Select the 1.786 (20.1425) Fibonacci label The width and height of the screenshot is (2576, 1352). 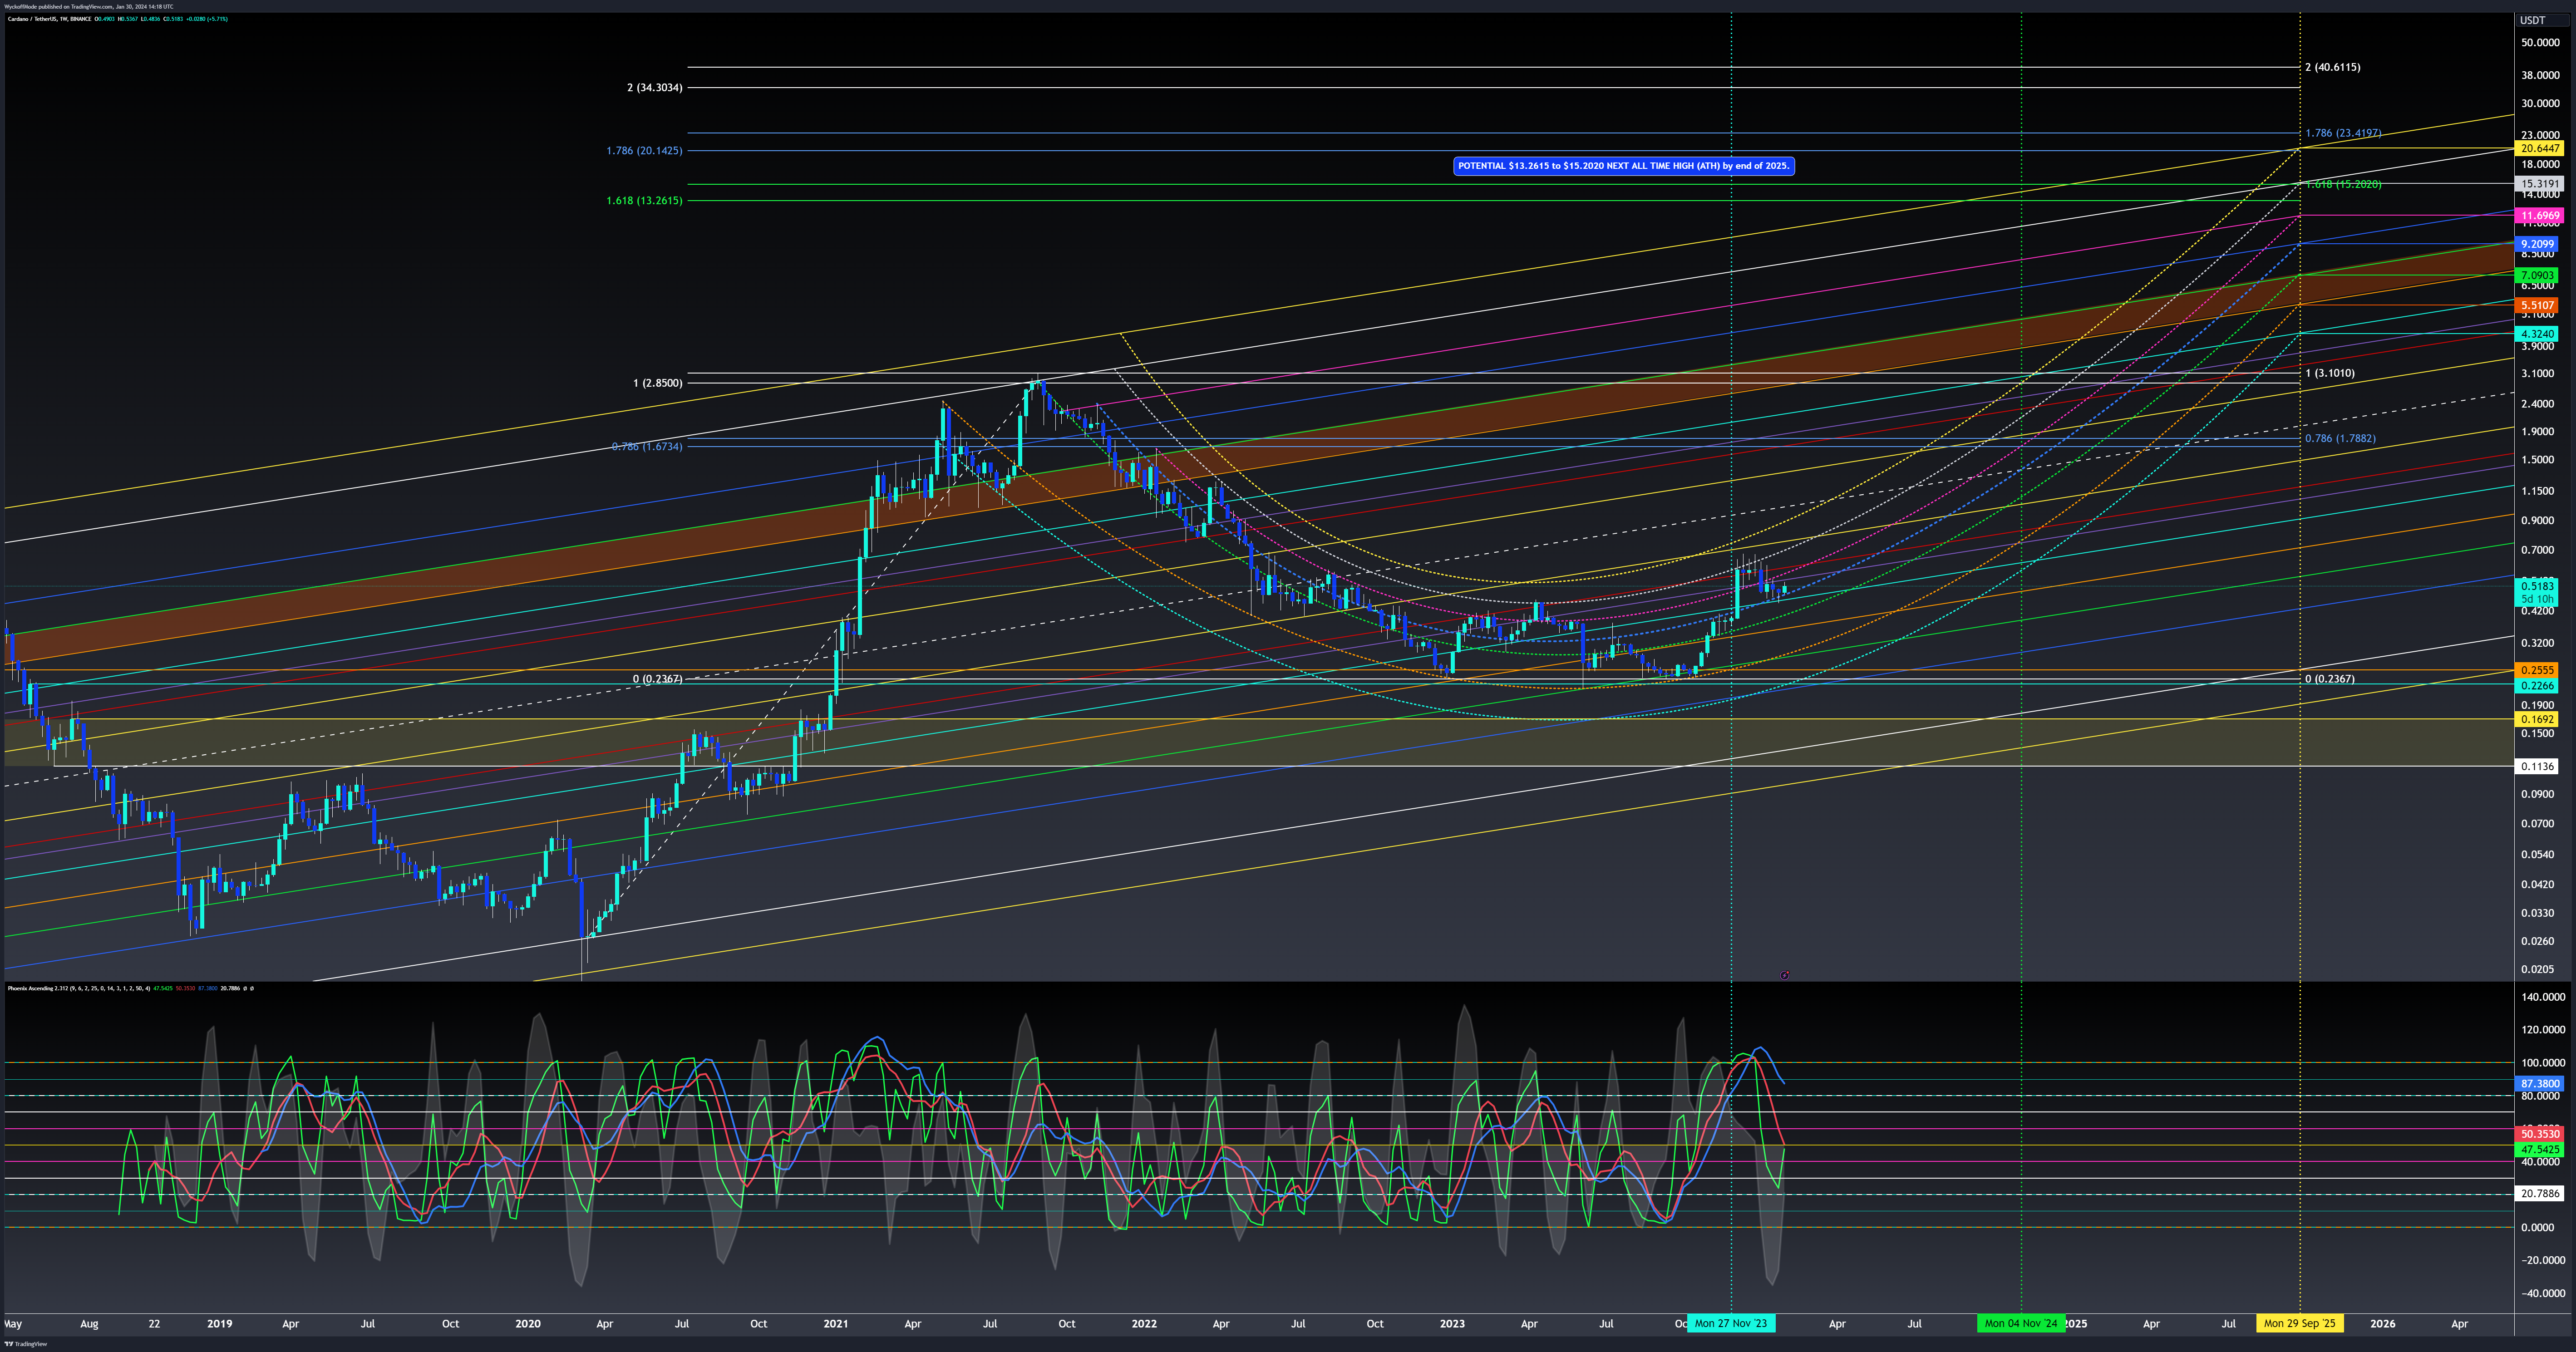pos(644,151)
